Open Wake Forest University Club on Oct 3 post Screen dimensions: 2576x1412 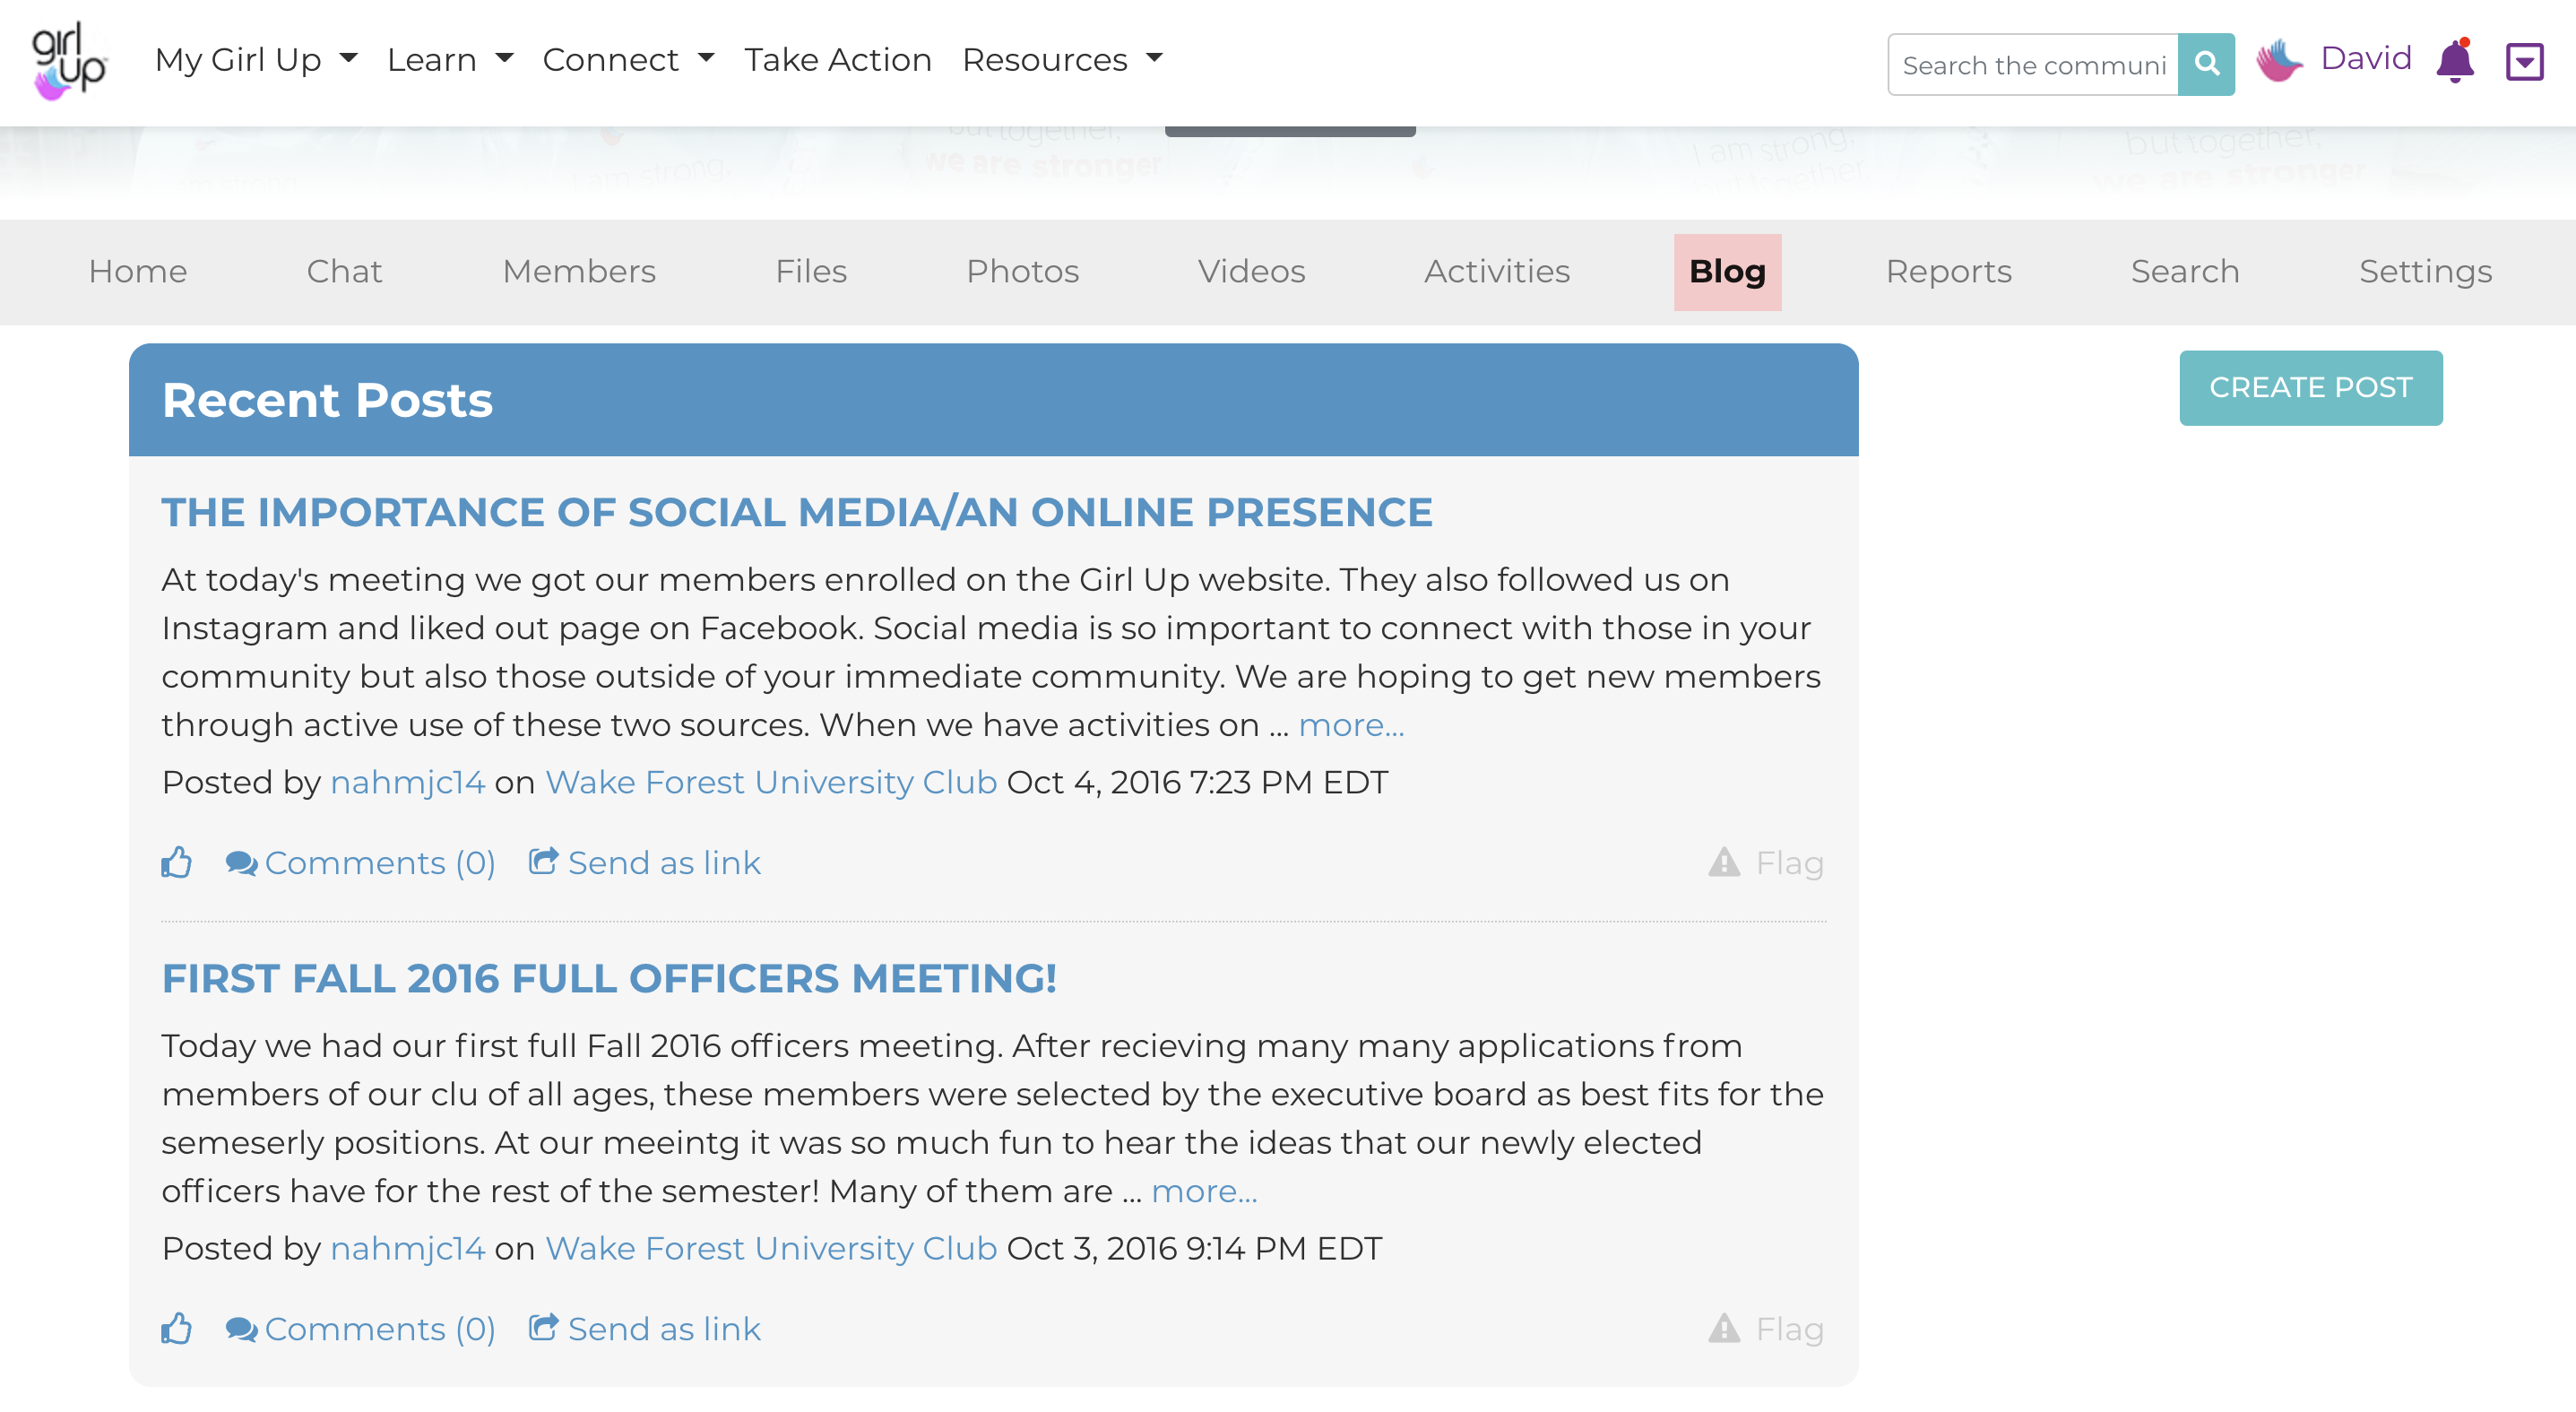[x=771, y=1248]
